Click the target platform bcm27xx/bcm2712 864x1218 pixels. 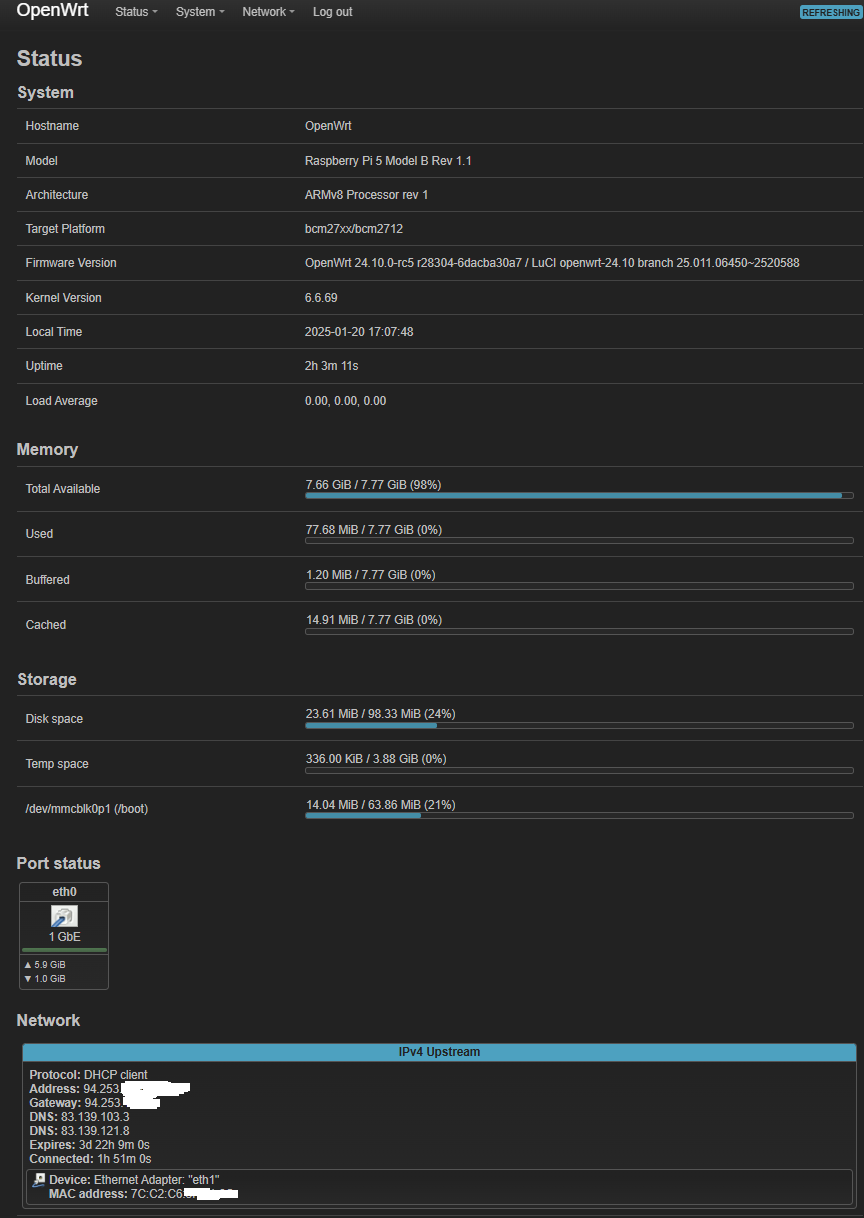click(x=354, y=229)
